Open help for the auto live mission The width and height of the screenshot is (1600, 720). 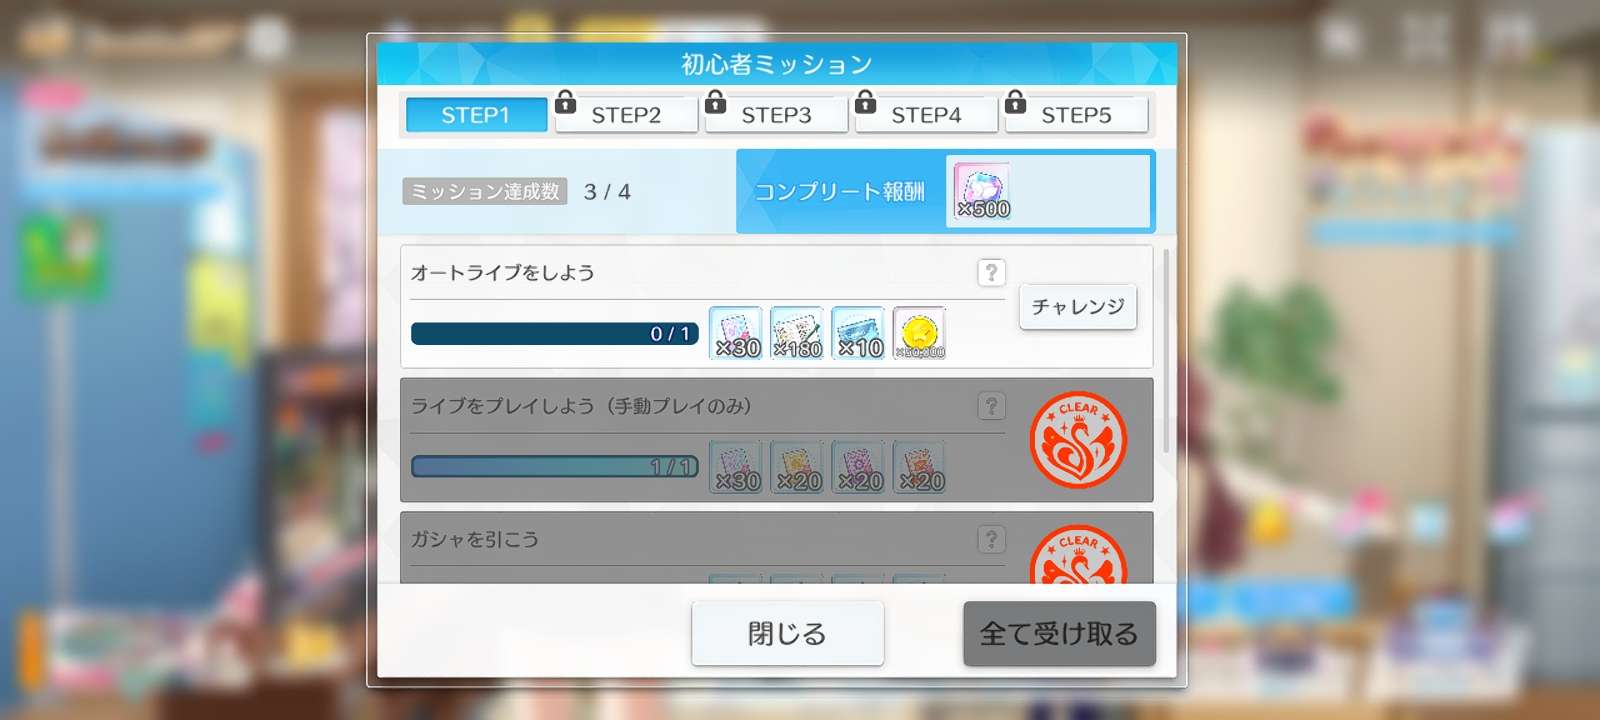pos(991,272)
